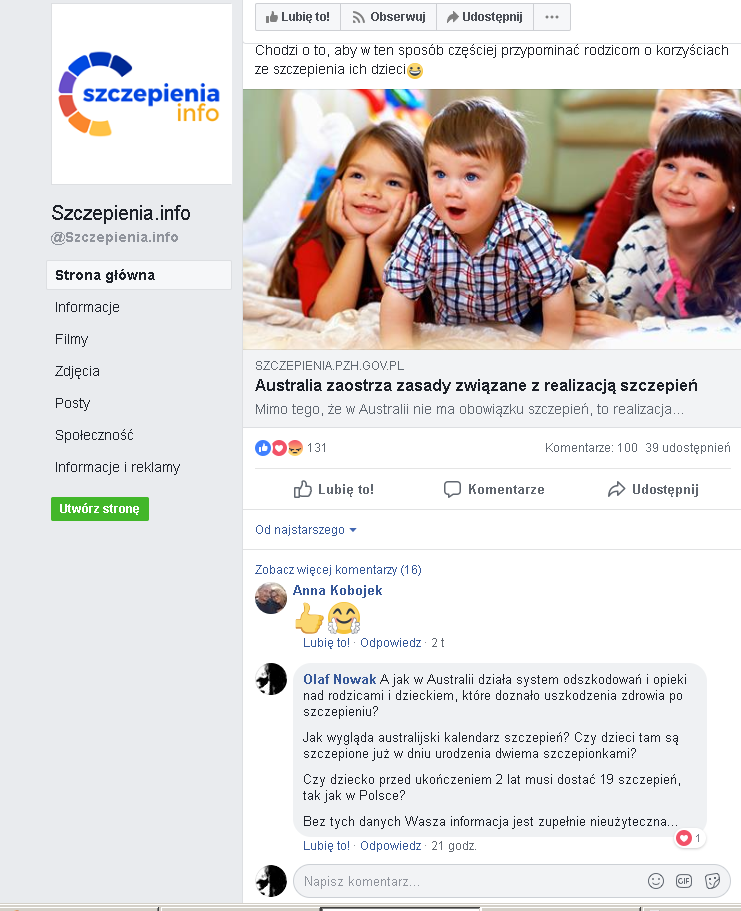Open the sticker picker in comment box
Screen dimensions: 741x911
pos(713,881)
